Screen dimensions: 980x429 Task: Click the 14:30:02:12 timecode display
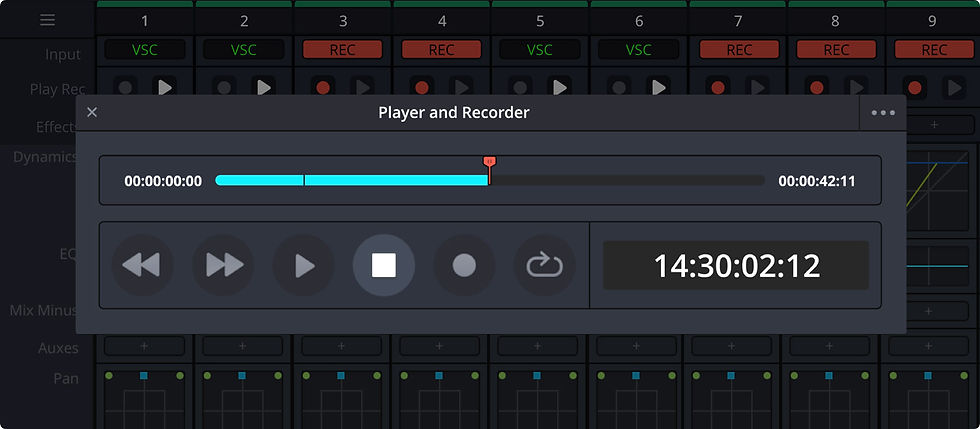pos(736,266)
